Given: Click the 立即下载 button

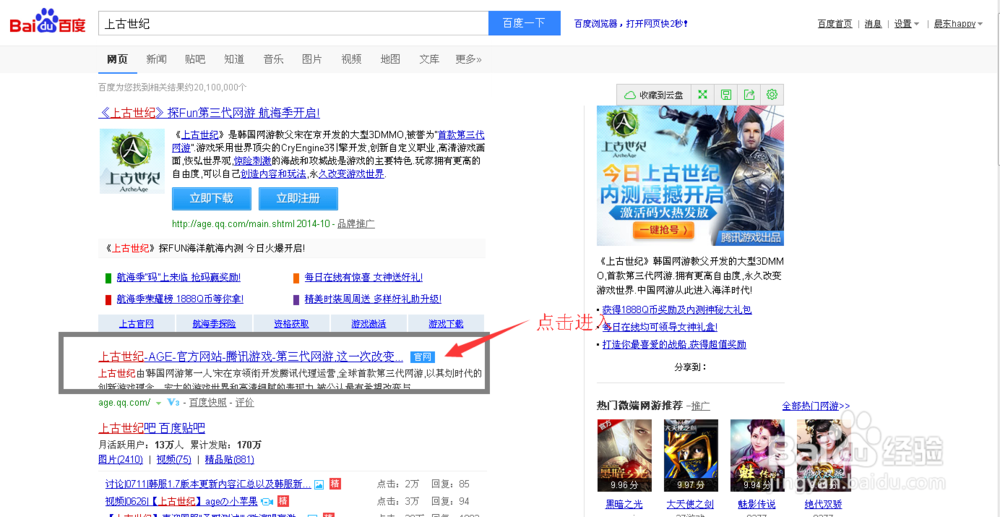Looking at the screenshot, I should [x=211, y=198].
